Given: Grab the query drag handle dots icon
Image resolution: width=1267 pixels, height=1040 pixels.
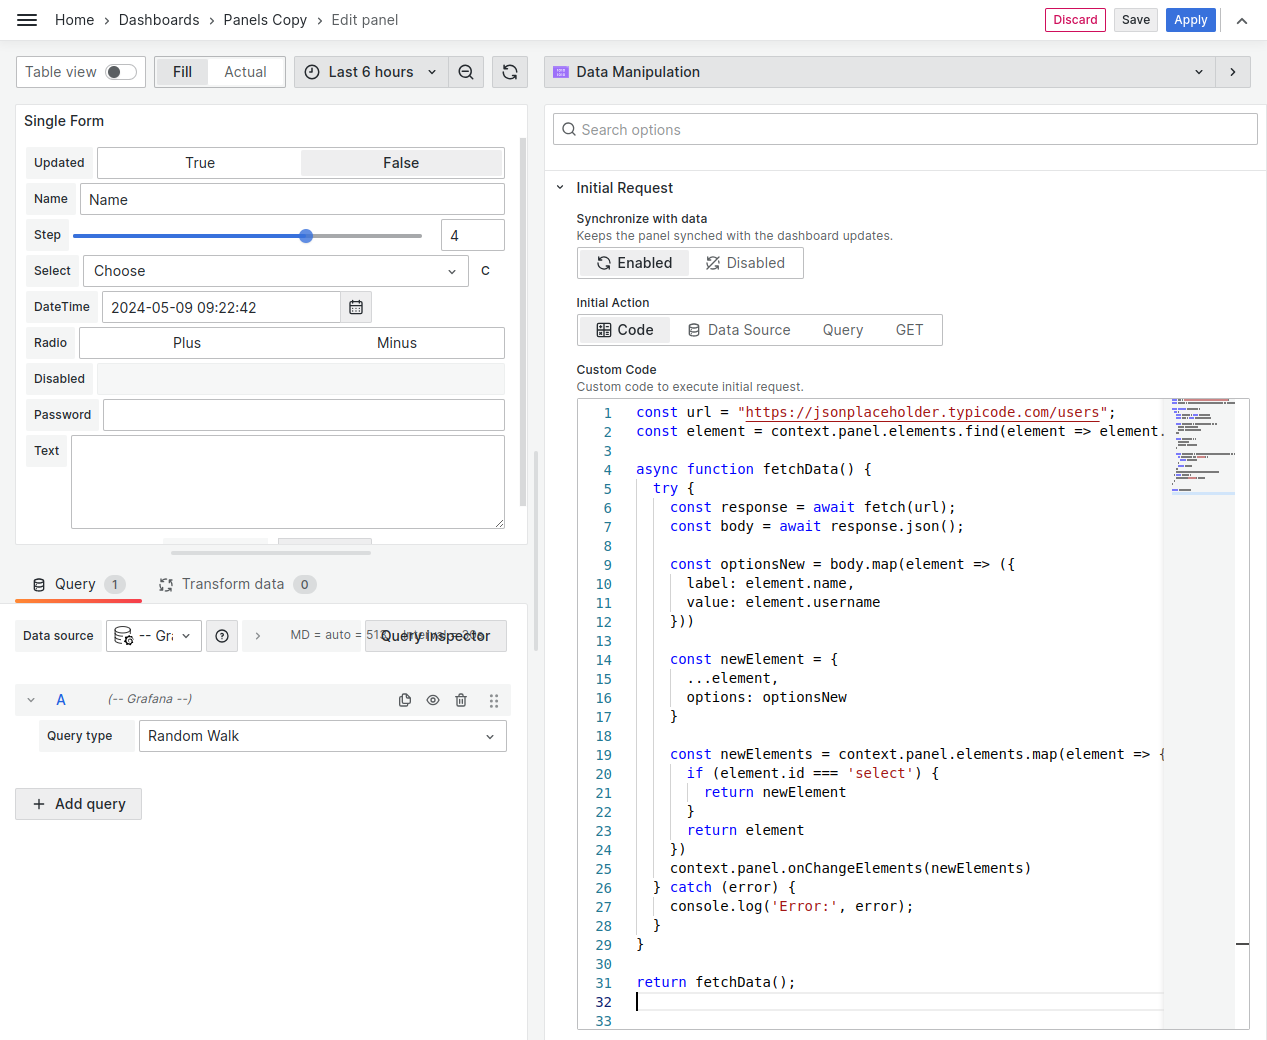Looking at the screenshot, I should pos(493,700).
